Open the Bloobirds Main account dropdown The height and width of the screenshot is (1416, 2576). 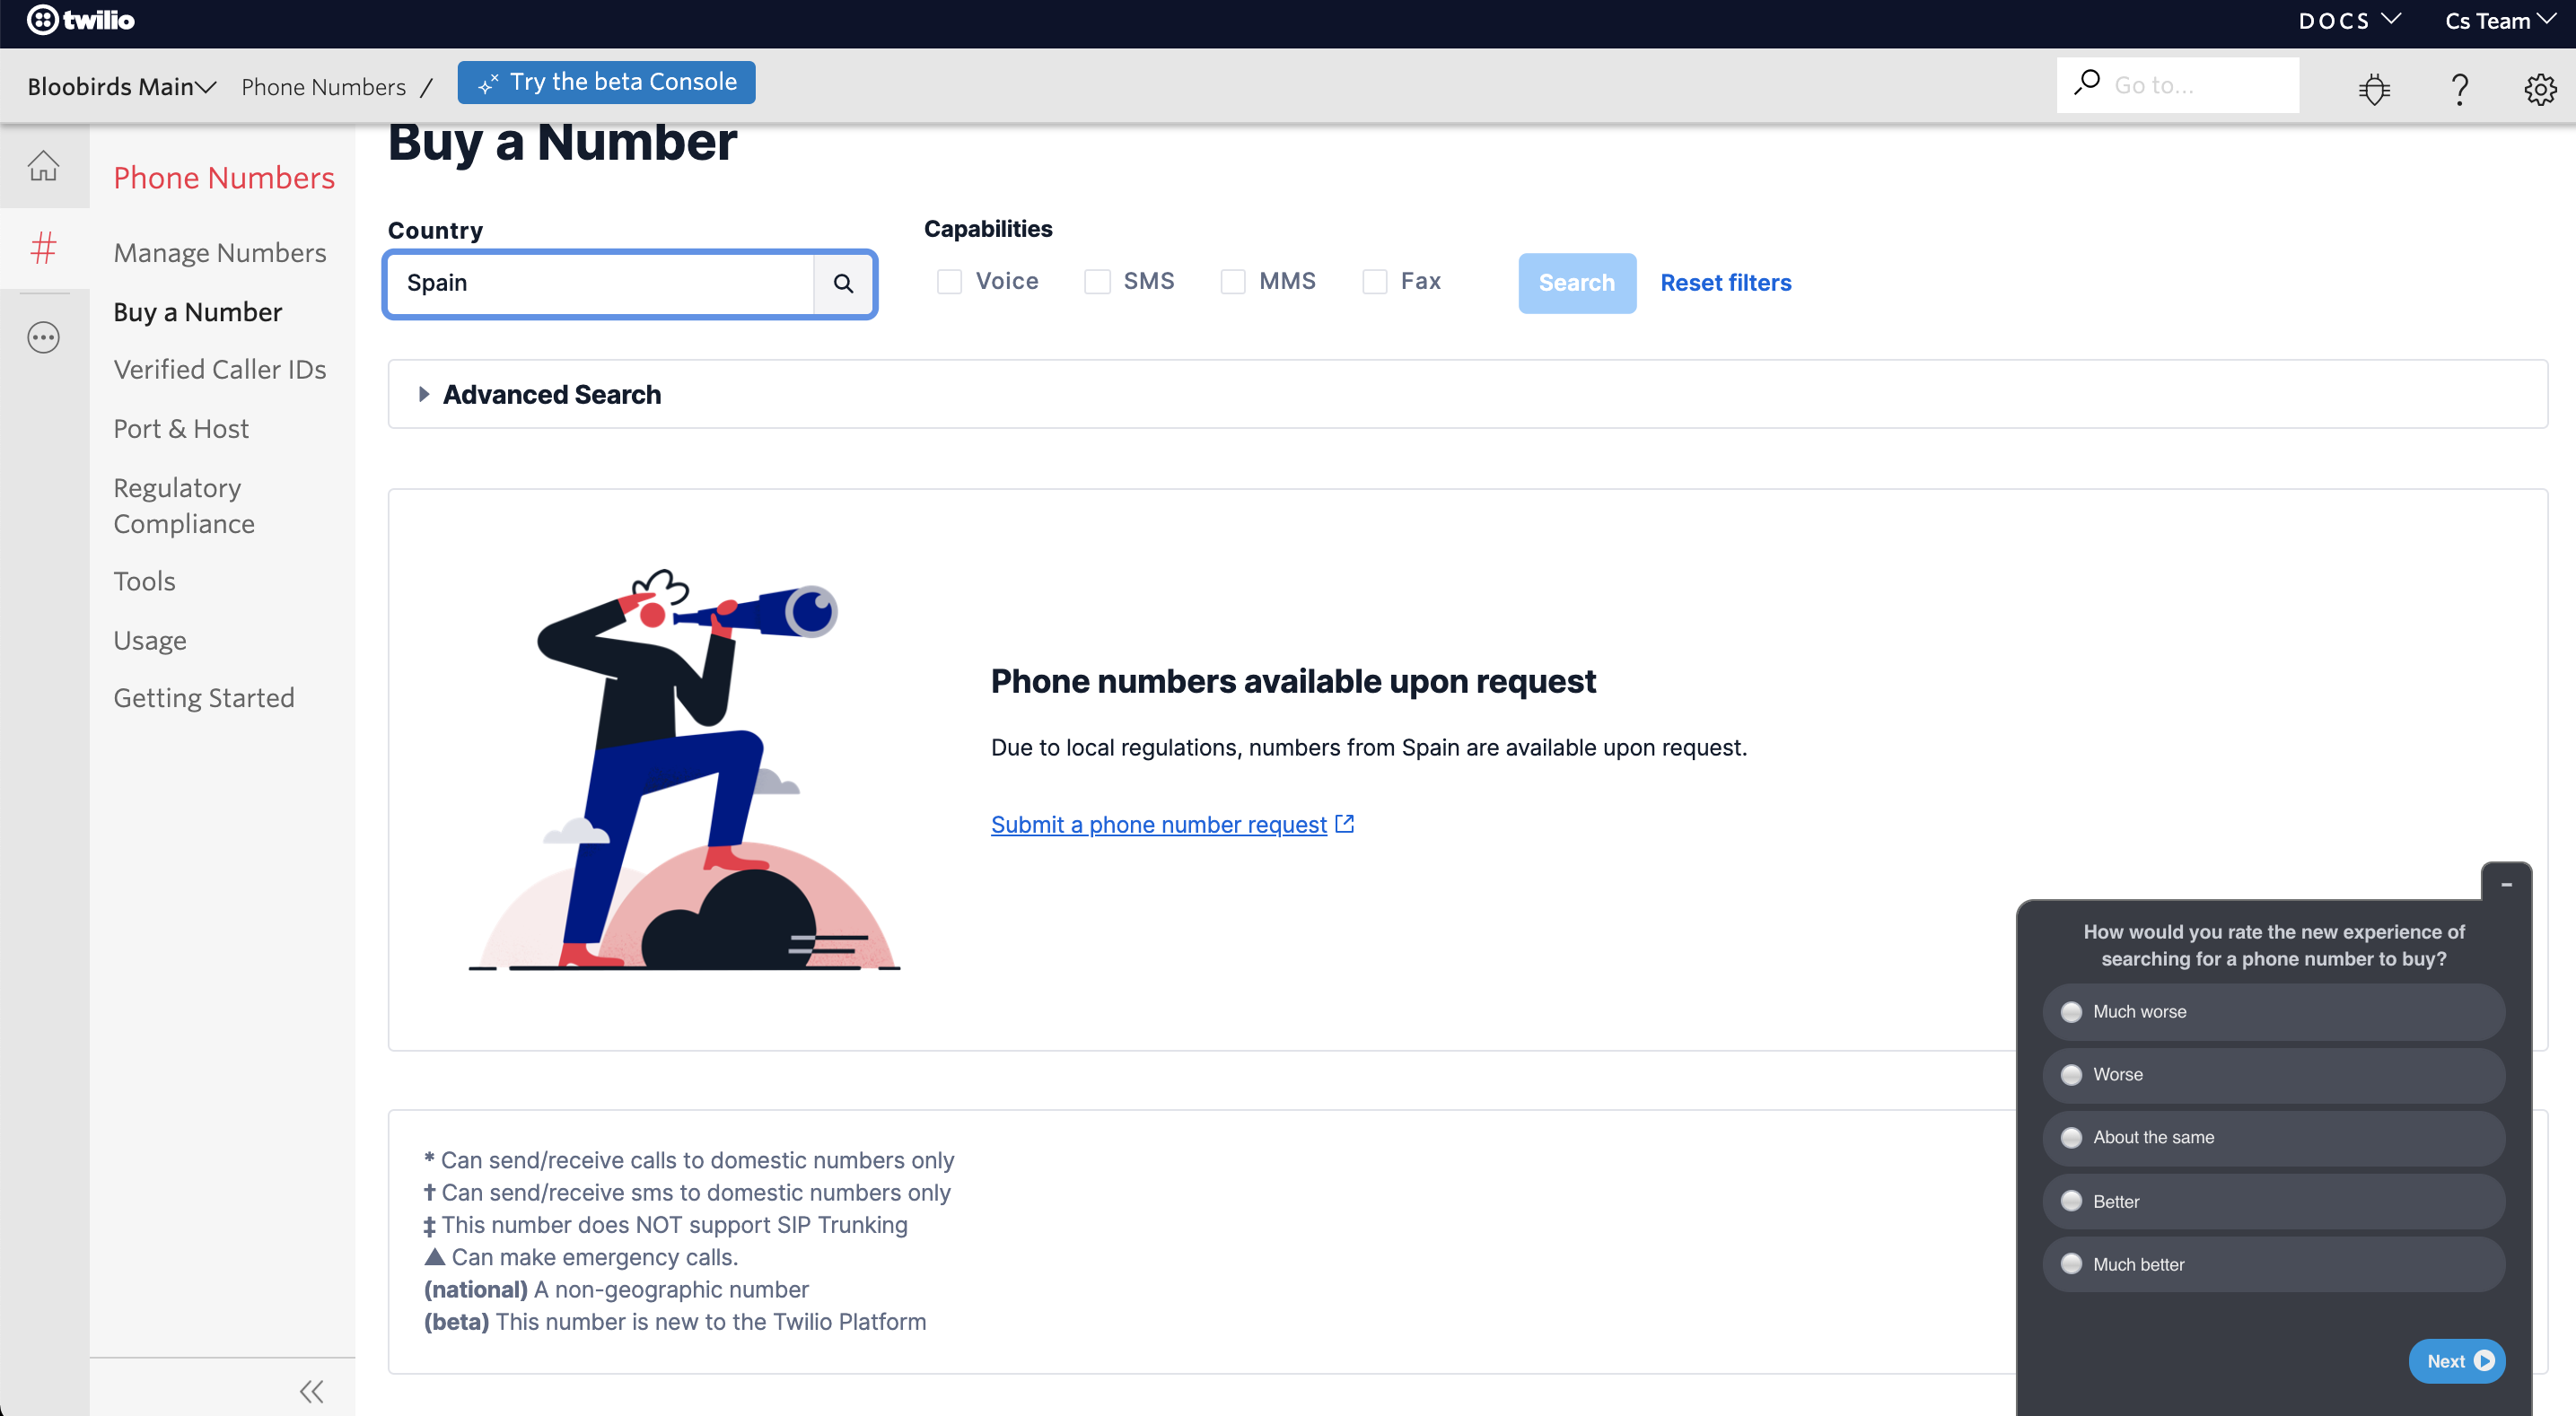tap(122, 87)
